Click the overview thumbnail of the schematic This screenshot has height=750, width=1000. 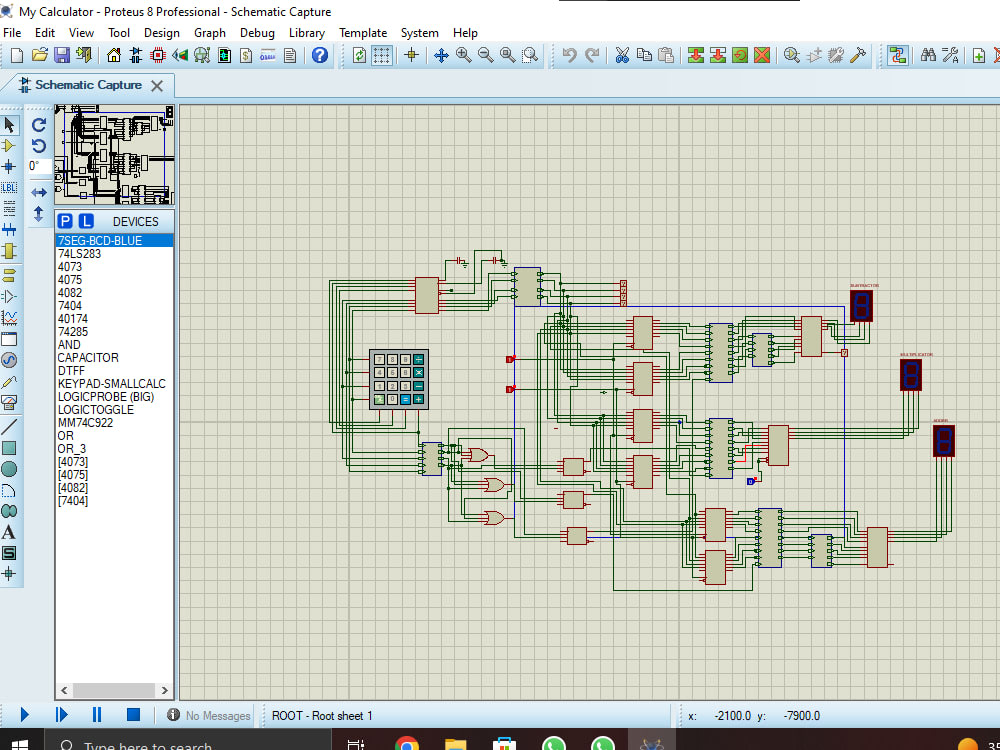click(x=114, y=155)
